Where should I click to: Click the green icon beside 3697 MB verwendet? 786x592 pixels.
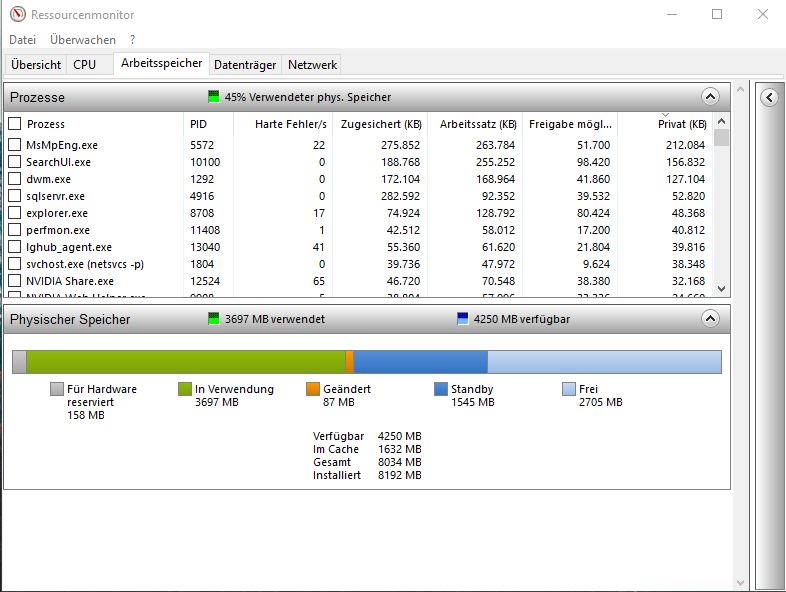(214, 318)
